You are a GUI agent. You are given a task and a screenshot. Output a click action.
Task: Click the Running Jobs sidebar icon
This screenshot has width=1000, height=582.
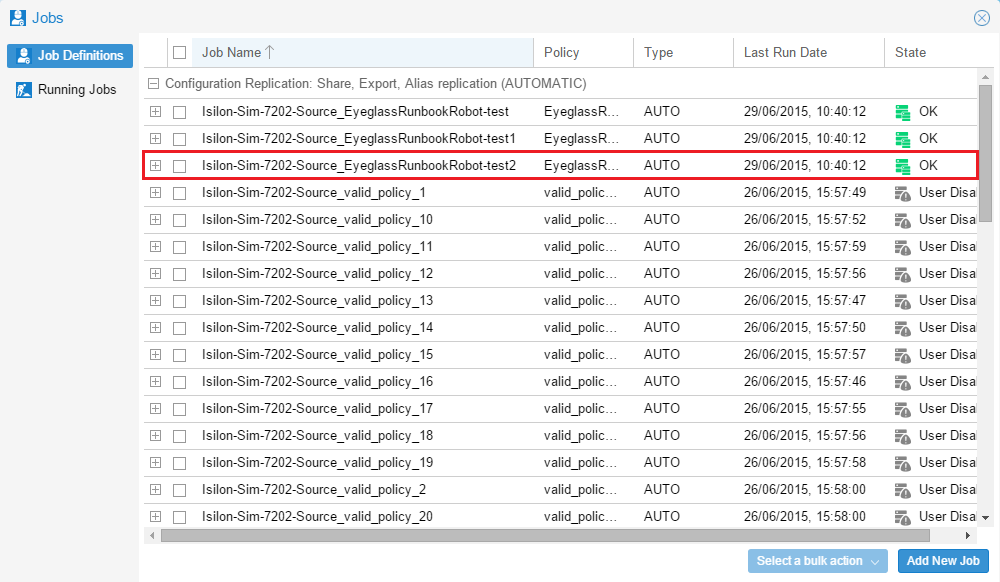[24, 90]
